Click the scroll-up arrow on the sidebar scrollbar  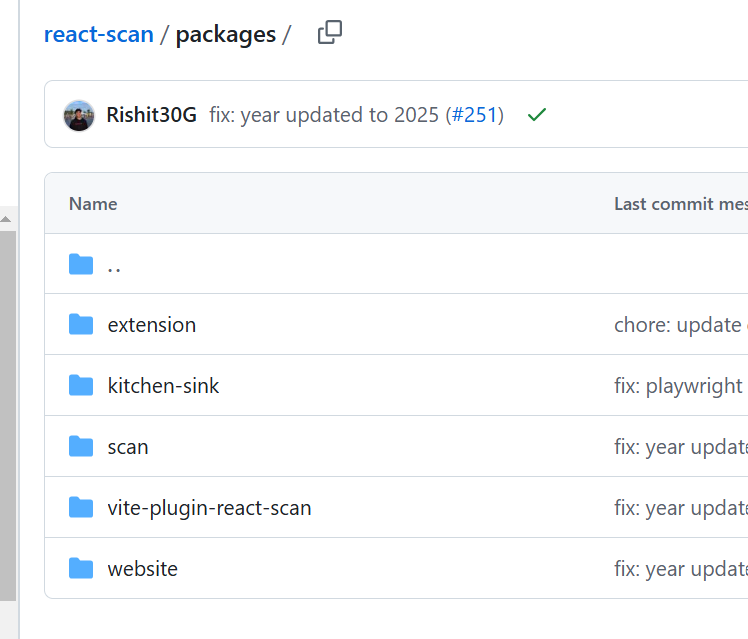[6, 219]
